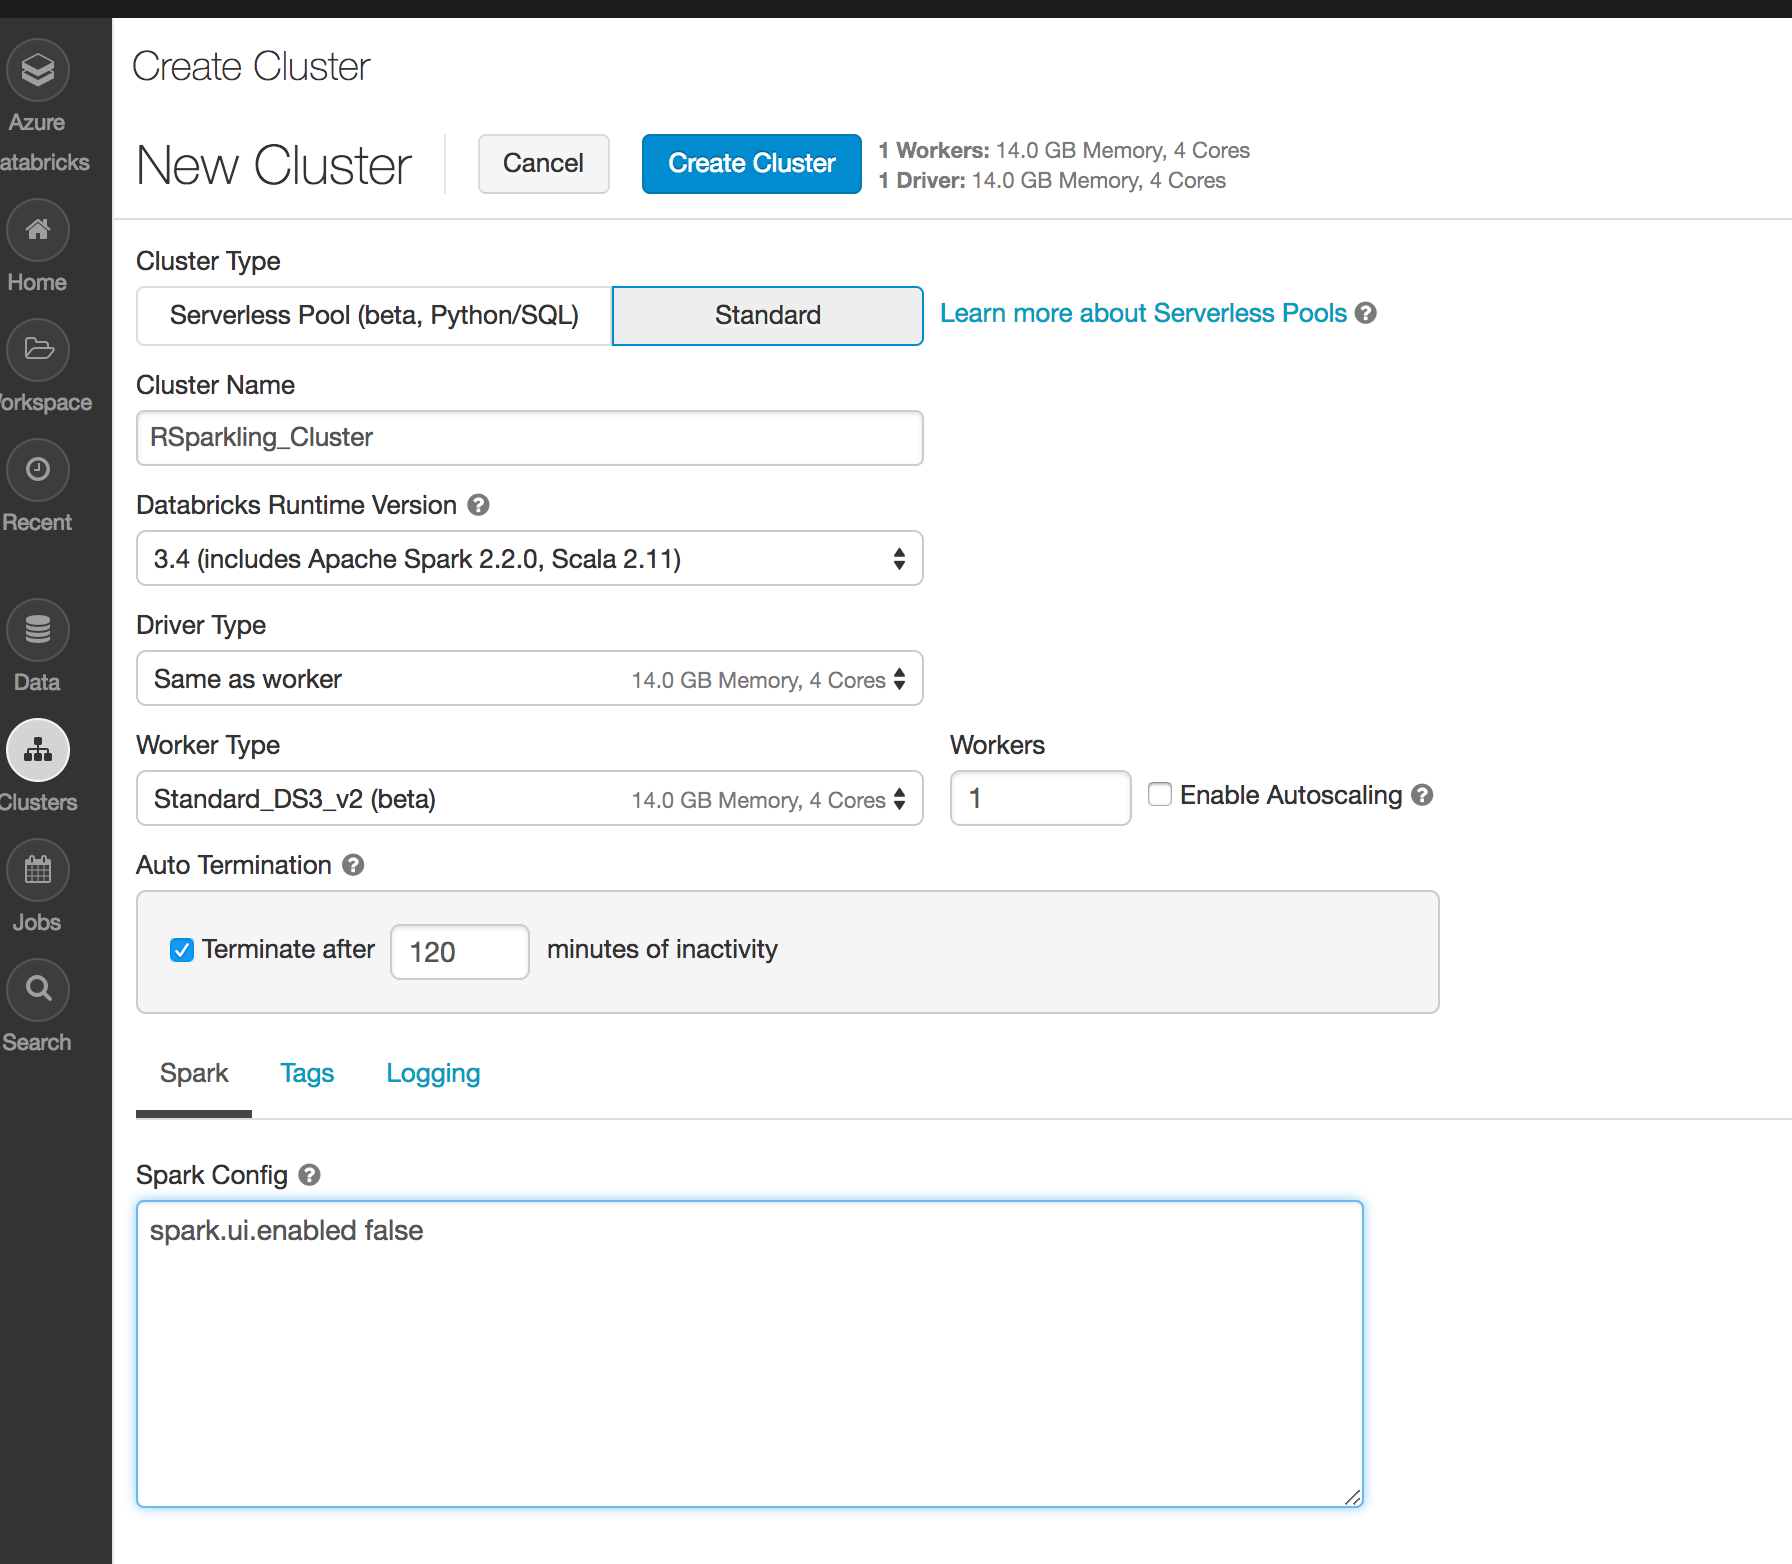1792x1564 pixels.
Task: Select Serverless Pool cluster type
Action: point(373,315)
